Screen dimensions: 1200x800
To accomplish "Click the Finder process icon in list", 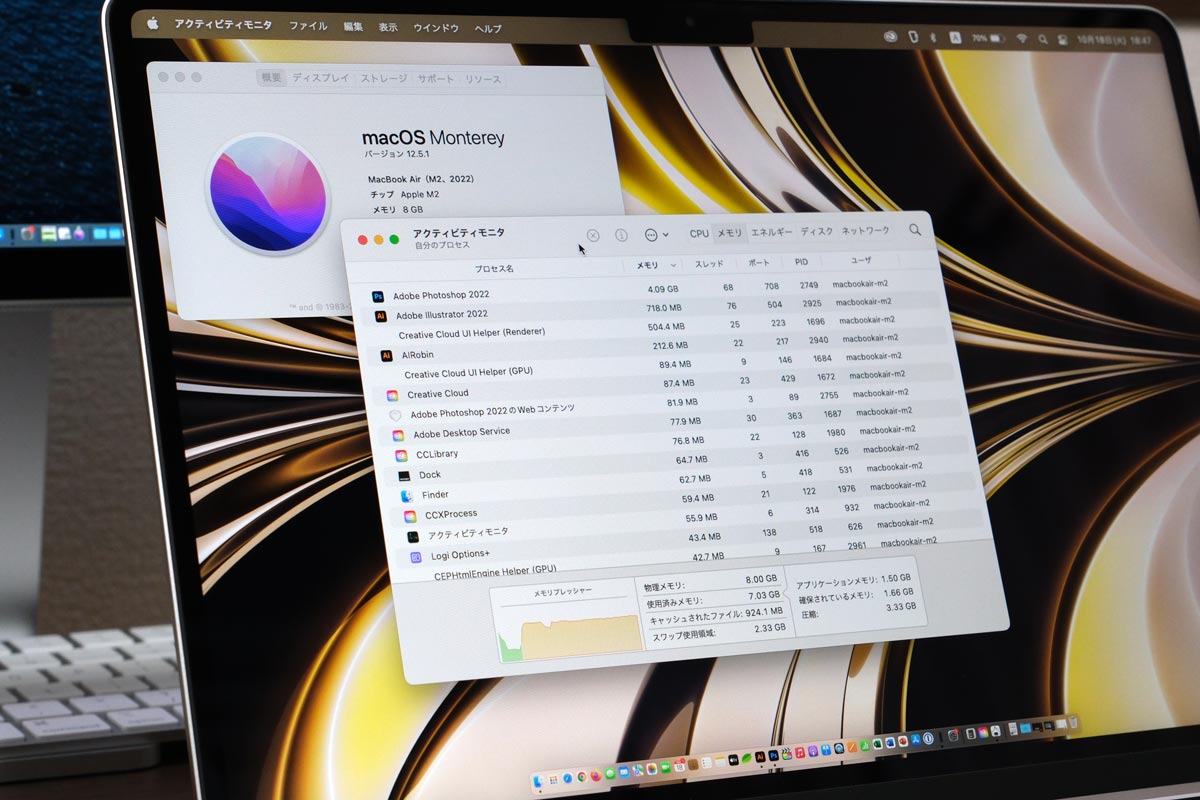I will click(x=407, y=496).
